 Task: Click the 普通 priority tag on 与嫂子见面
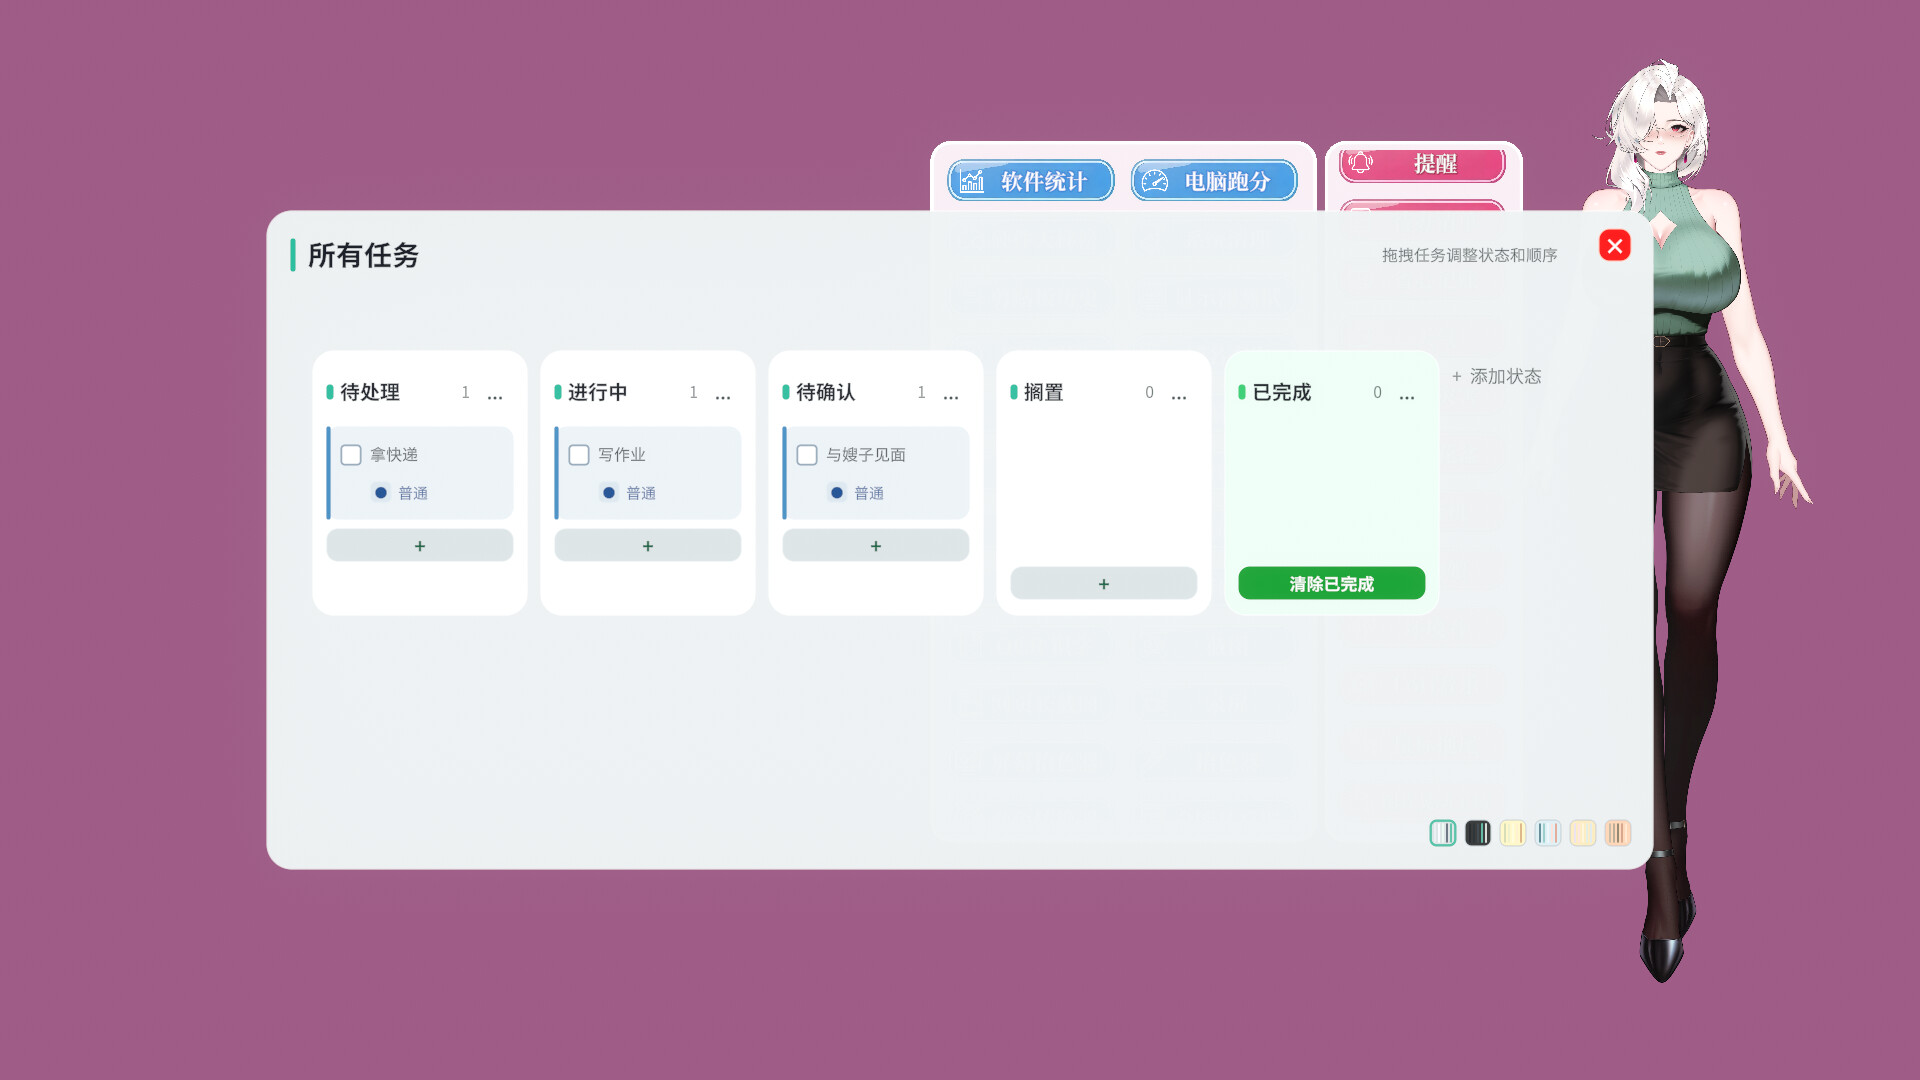point(857,494)
